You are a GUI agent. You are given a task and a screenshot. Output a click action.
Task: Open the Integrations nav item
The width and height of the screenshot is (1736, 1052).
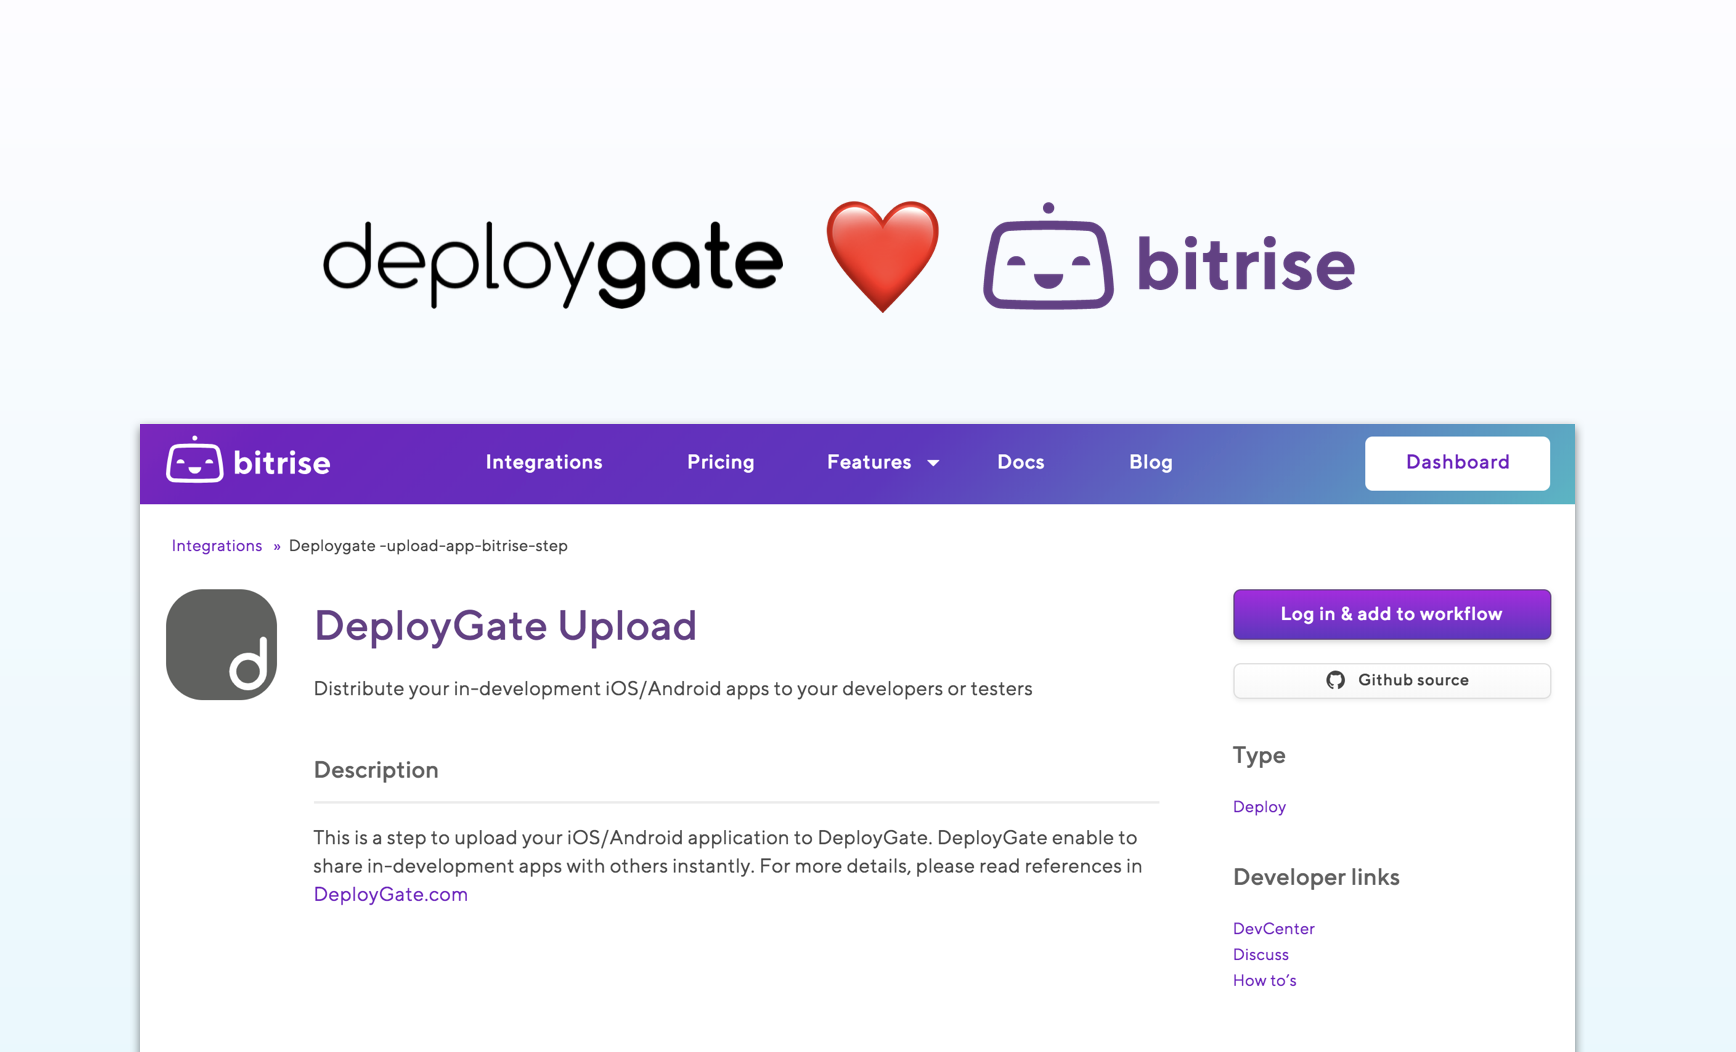point(544,462)
